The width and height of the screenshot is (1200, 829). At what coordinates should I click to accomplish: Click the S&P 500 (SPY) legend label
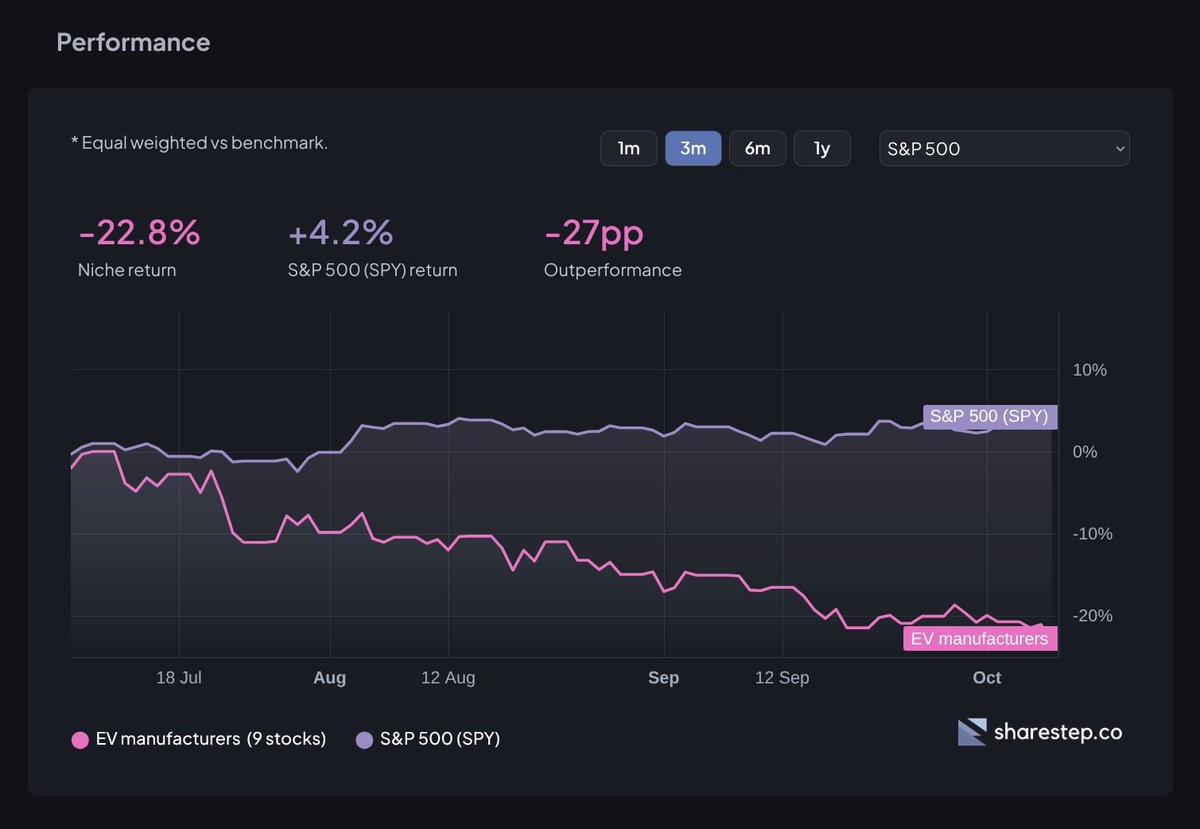[440, 740]
